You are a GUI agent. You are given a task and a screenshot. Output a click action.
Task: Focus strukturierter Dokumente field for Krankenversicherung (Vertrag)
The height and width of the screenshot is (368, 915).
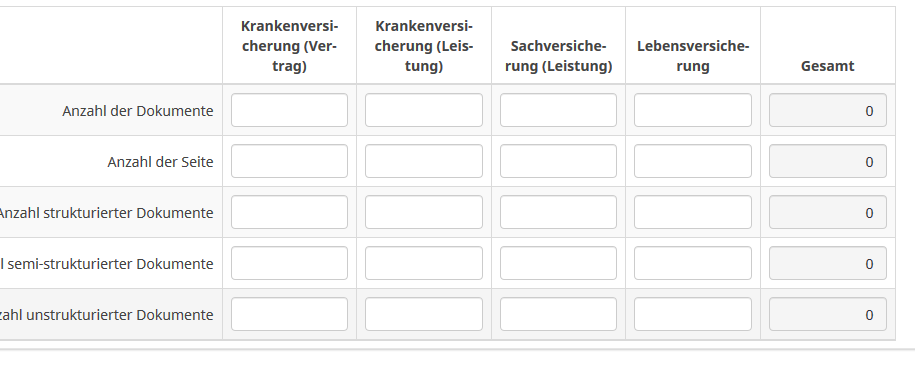pyautogui.click(x=289, y=212)
